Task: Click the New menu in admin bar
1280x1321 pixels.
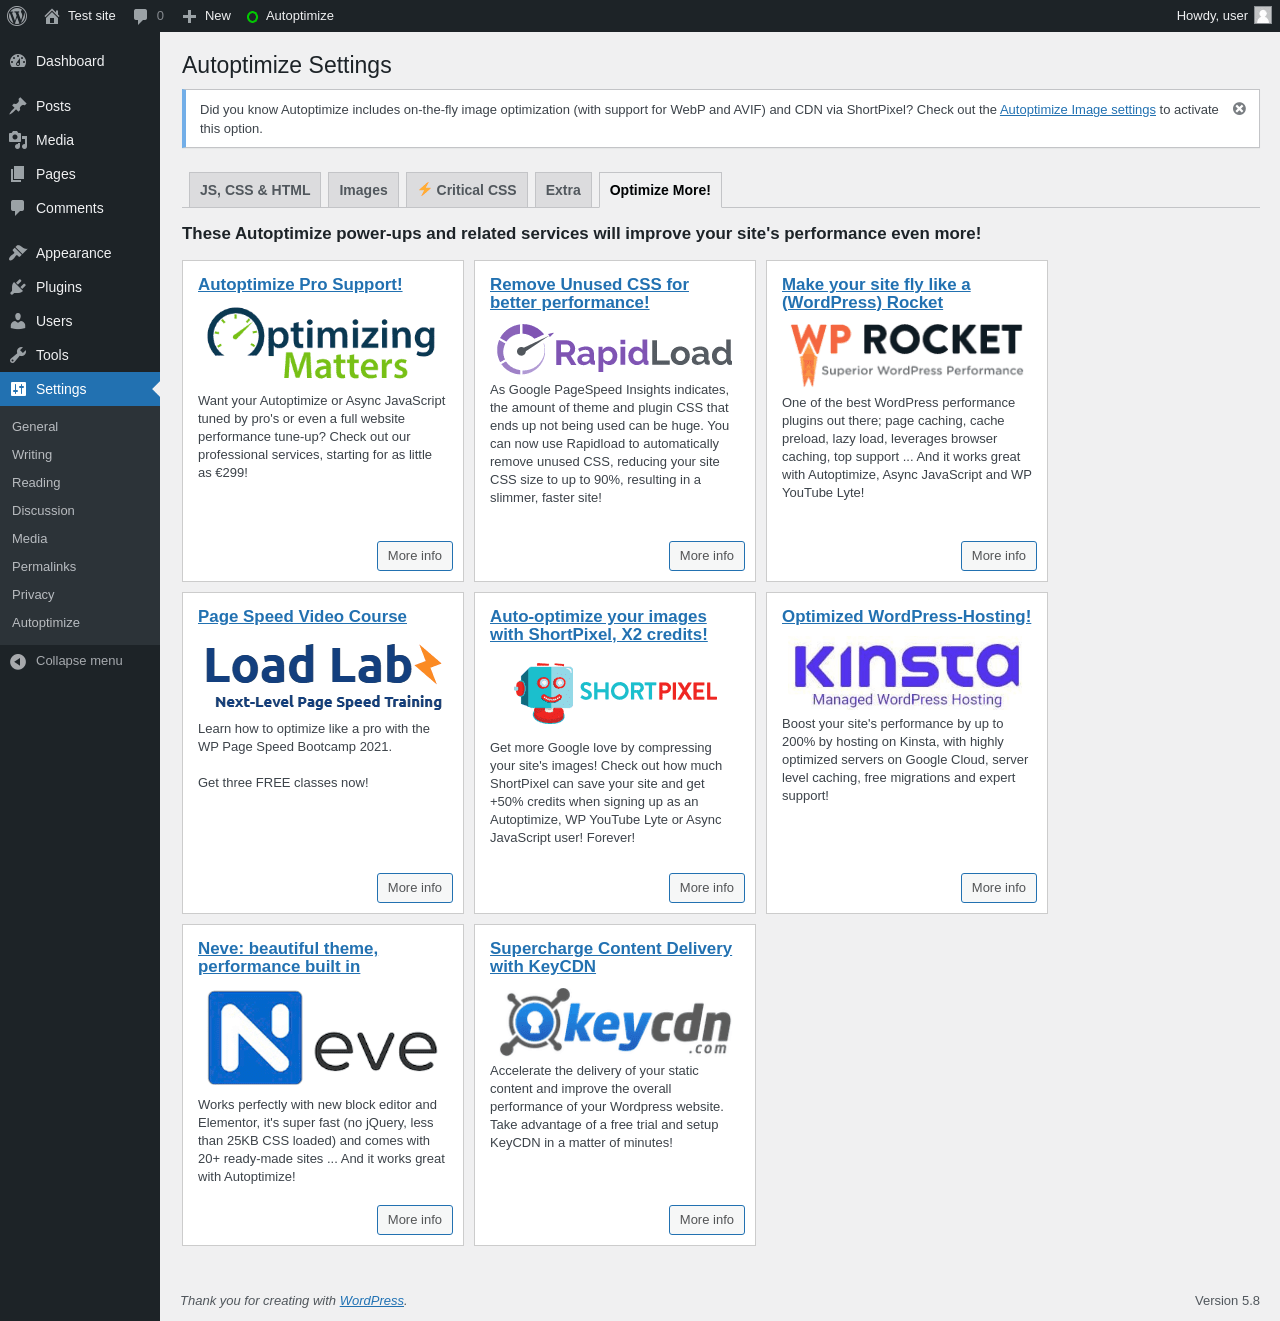Action: [x=207, y=16]
